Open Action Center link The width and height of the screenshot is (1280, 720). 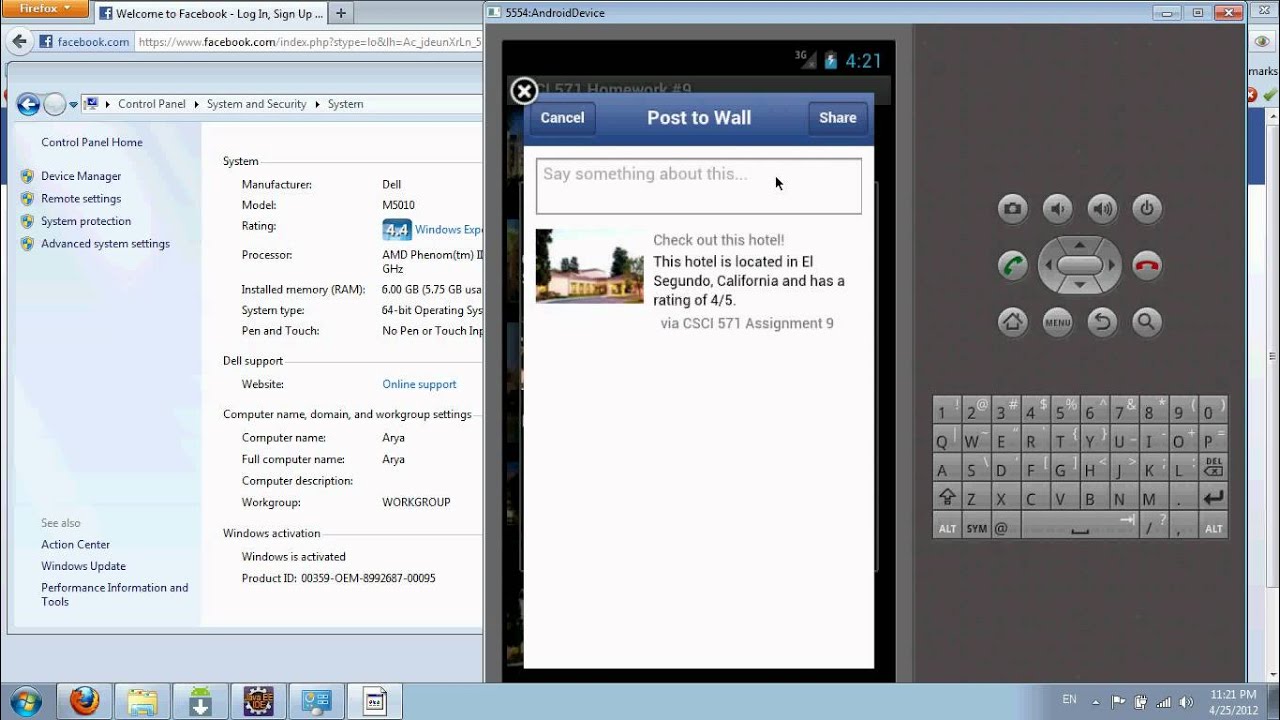click(75, 545)
